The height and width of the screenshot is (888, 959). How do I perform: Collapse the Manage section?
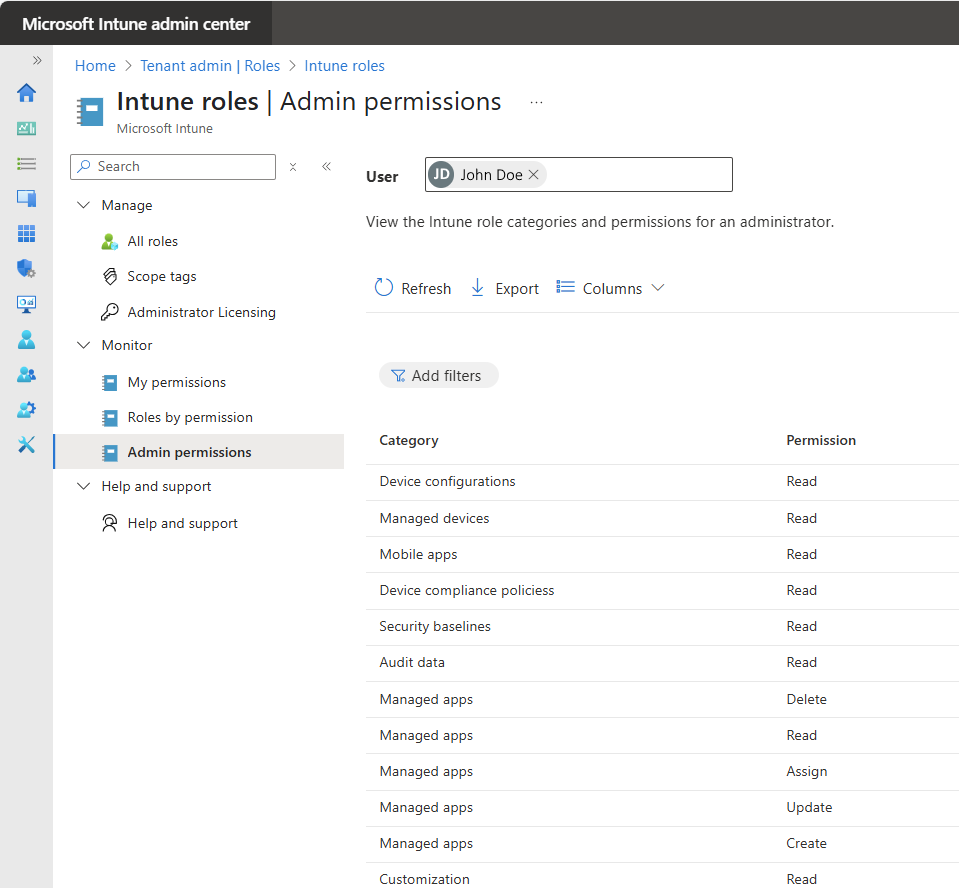coord(83,205)
